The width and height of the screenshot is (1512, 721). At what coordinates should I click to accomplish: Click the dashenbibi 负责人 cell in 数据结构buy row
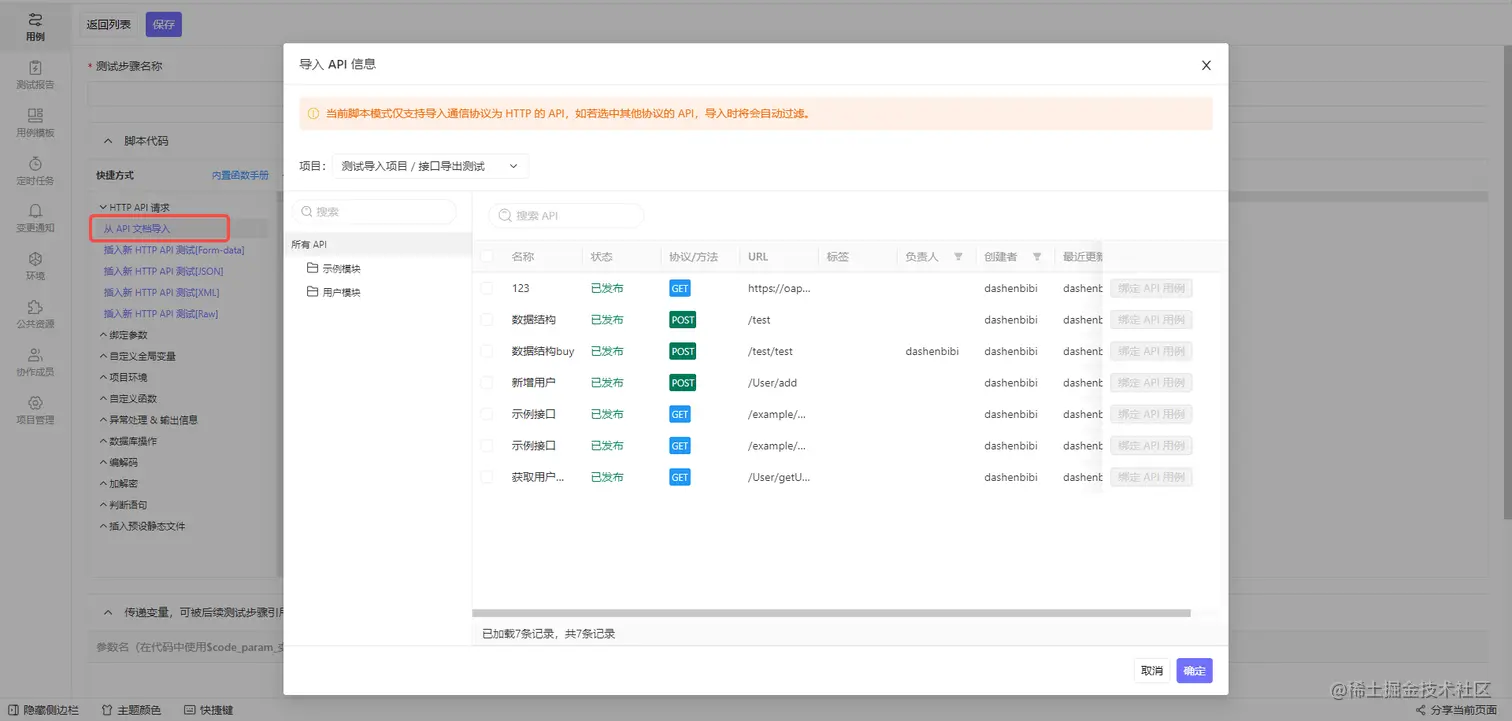[x=932, y=351]
